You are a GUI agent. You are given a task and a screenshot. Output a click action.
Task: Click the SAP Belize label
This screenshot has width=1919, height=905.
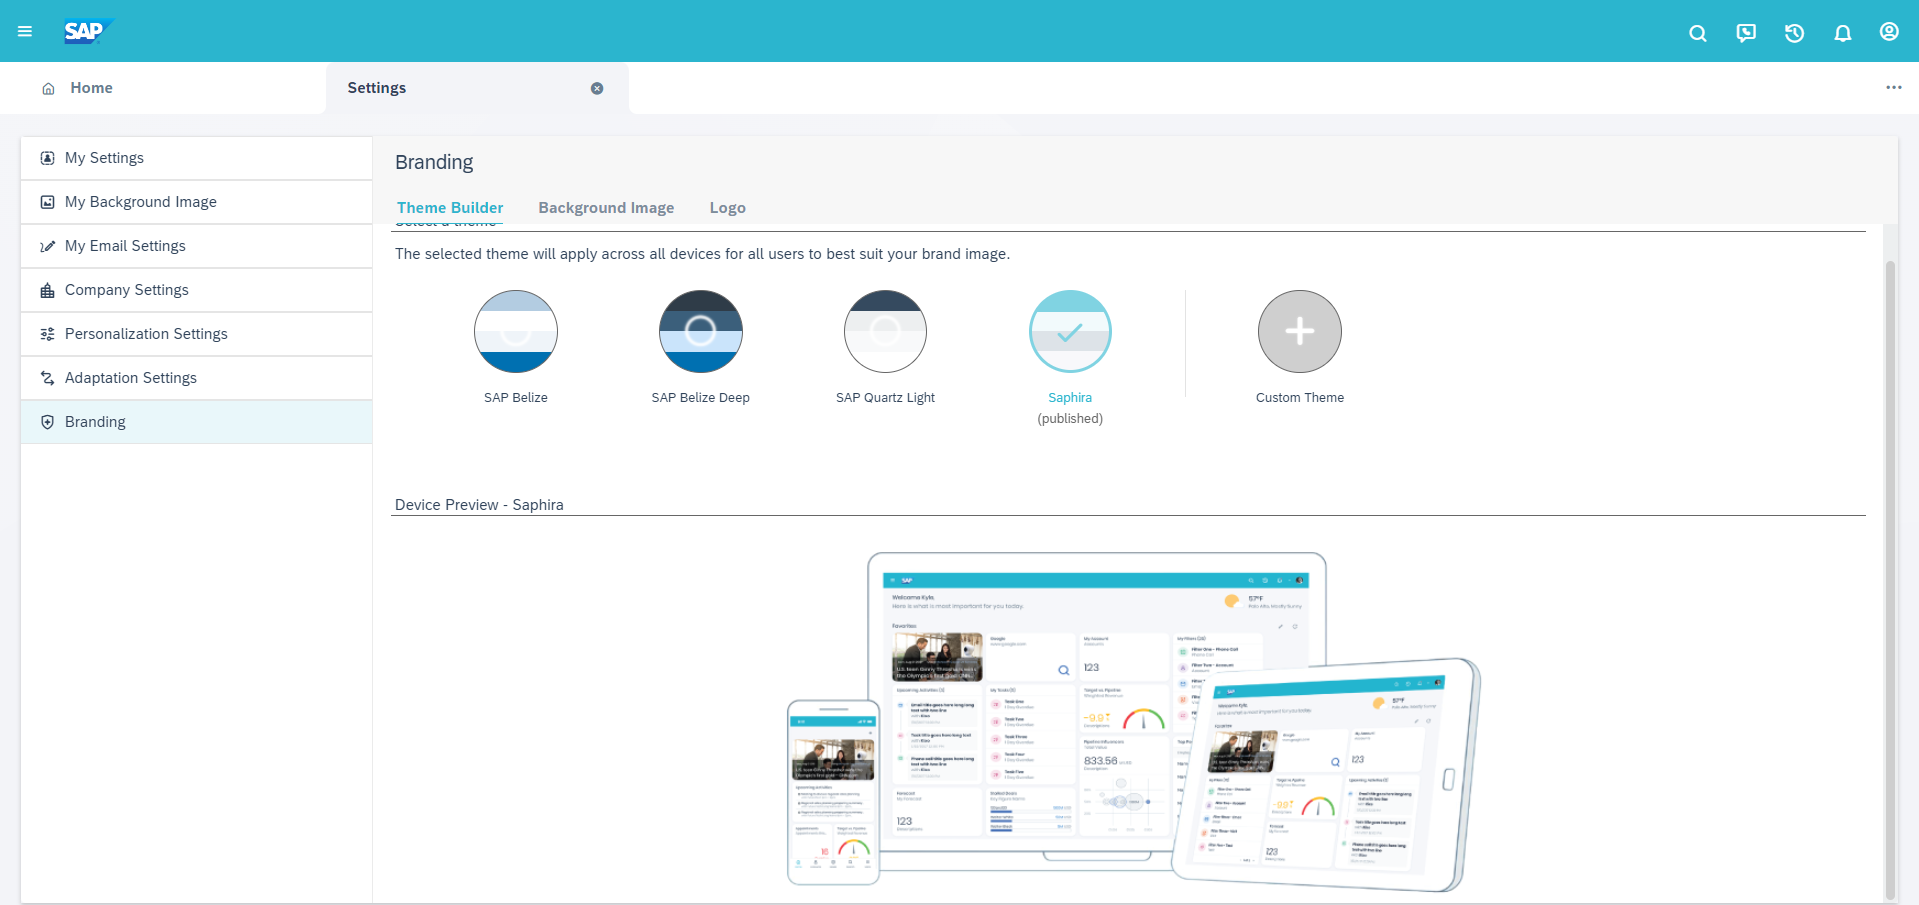tap(516, 398)
